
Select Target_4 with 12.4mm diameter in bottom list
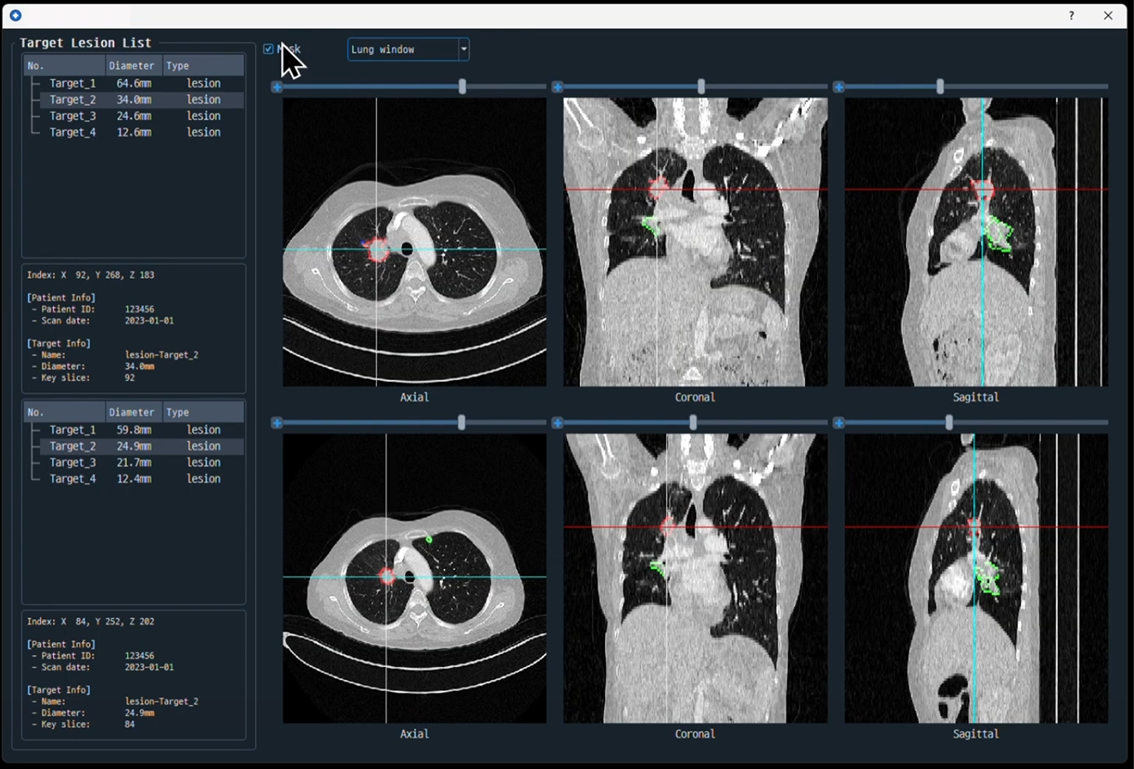pyautogui.click(x=73, y=479)
